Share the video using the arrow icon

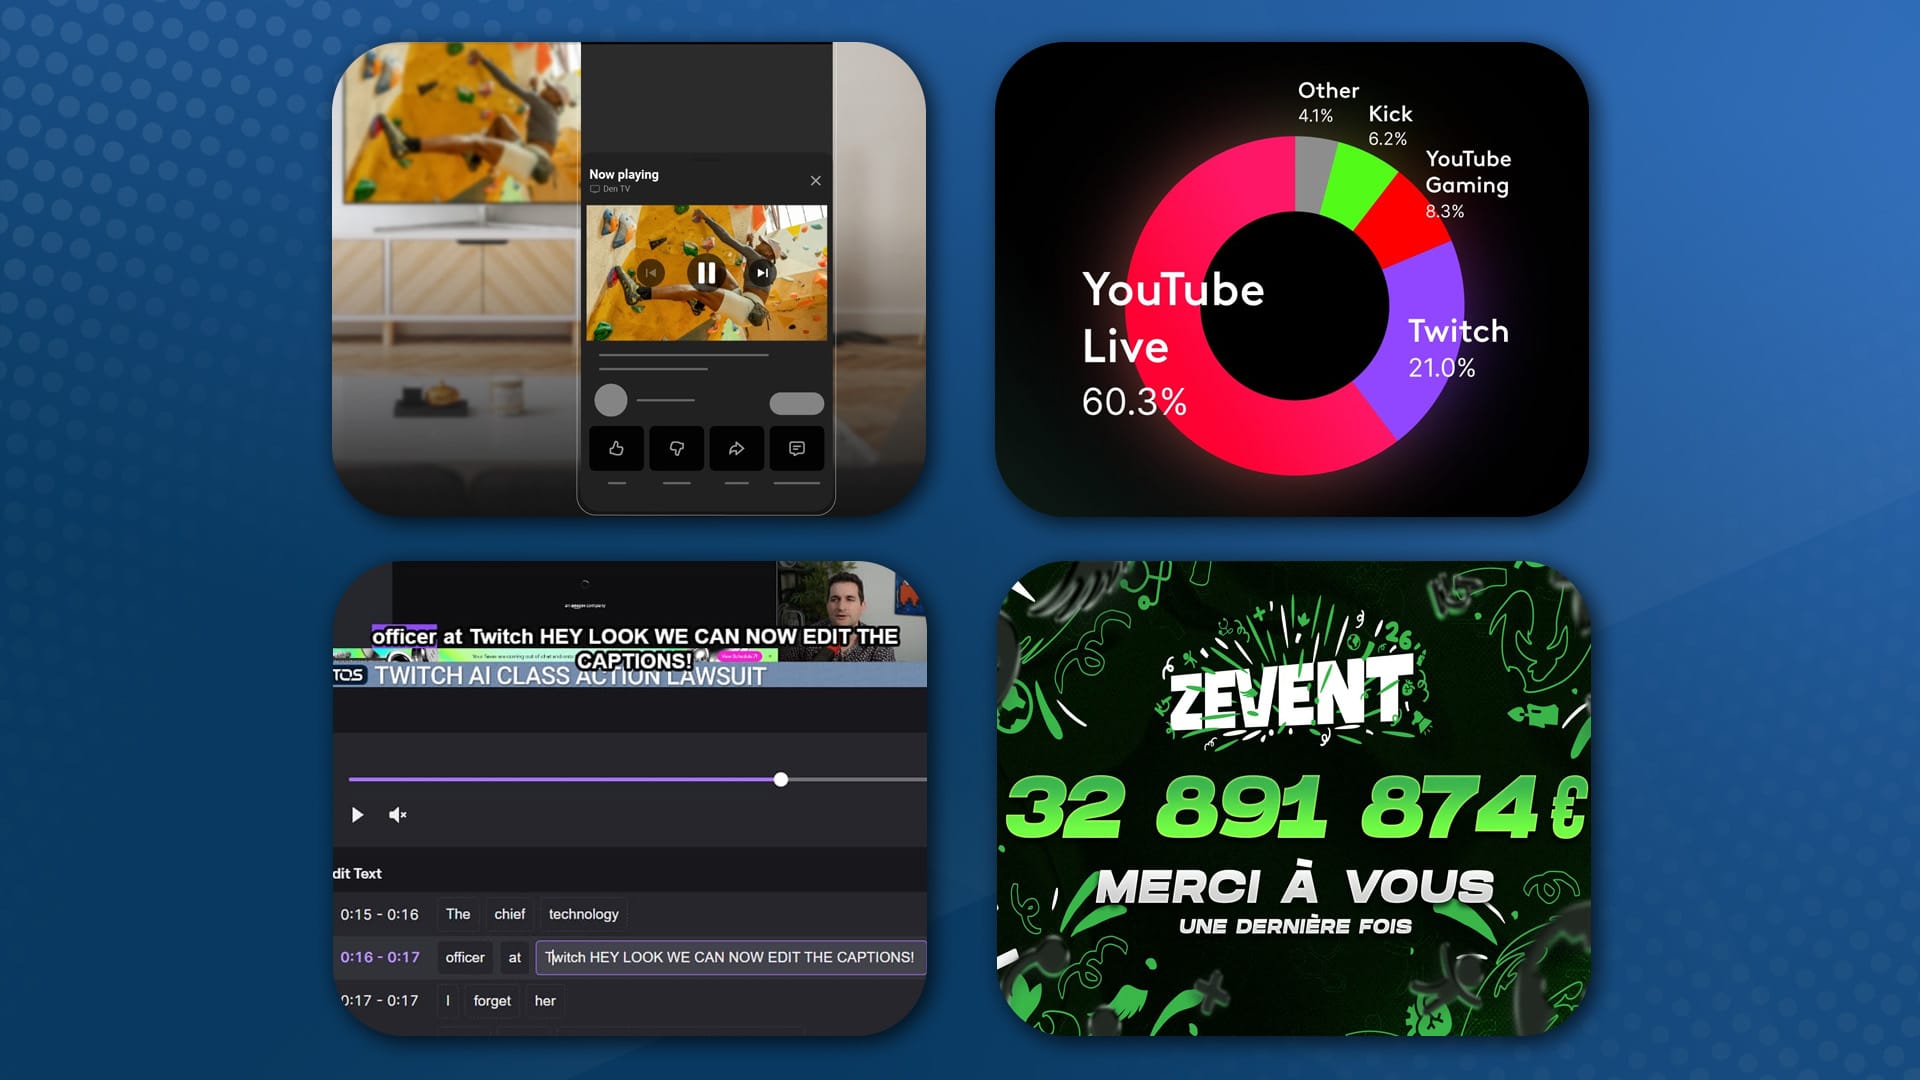pyautogui.click(x=737, y=448)
